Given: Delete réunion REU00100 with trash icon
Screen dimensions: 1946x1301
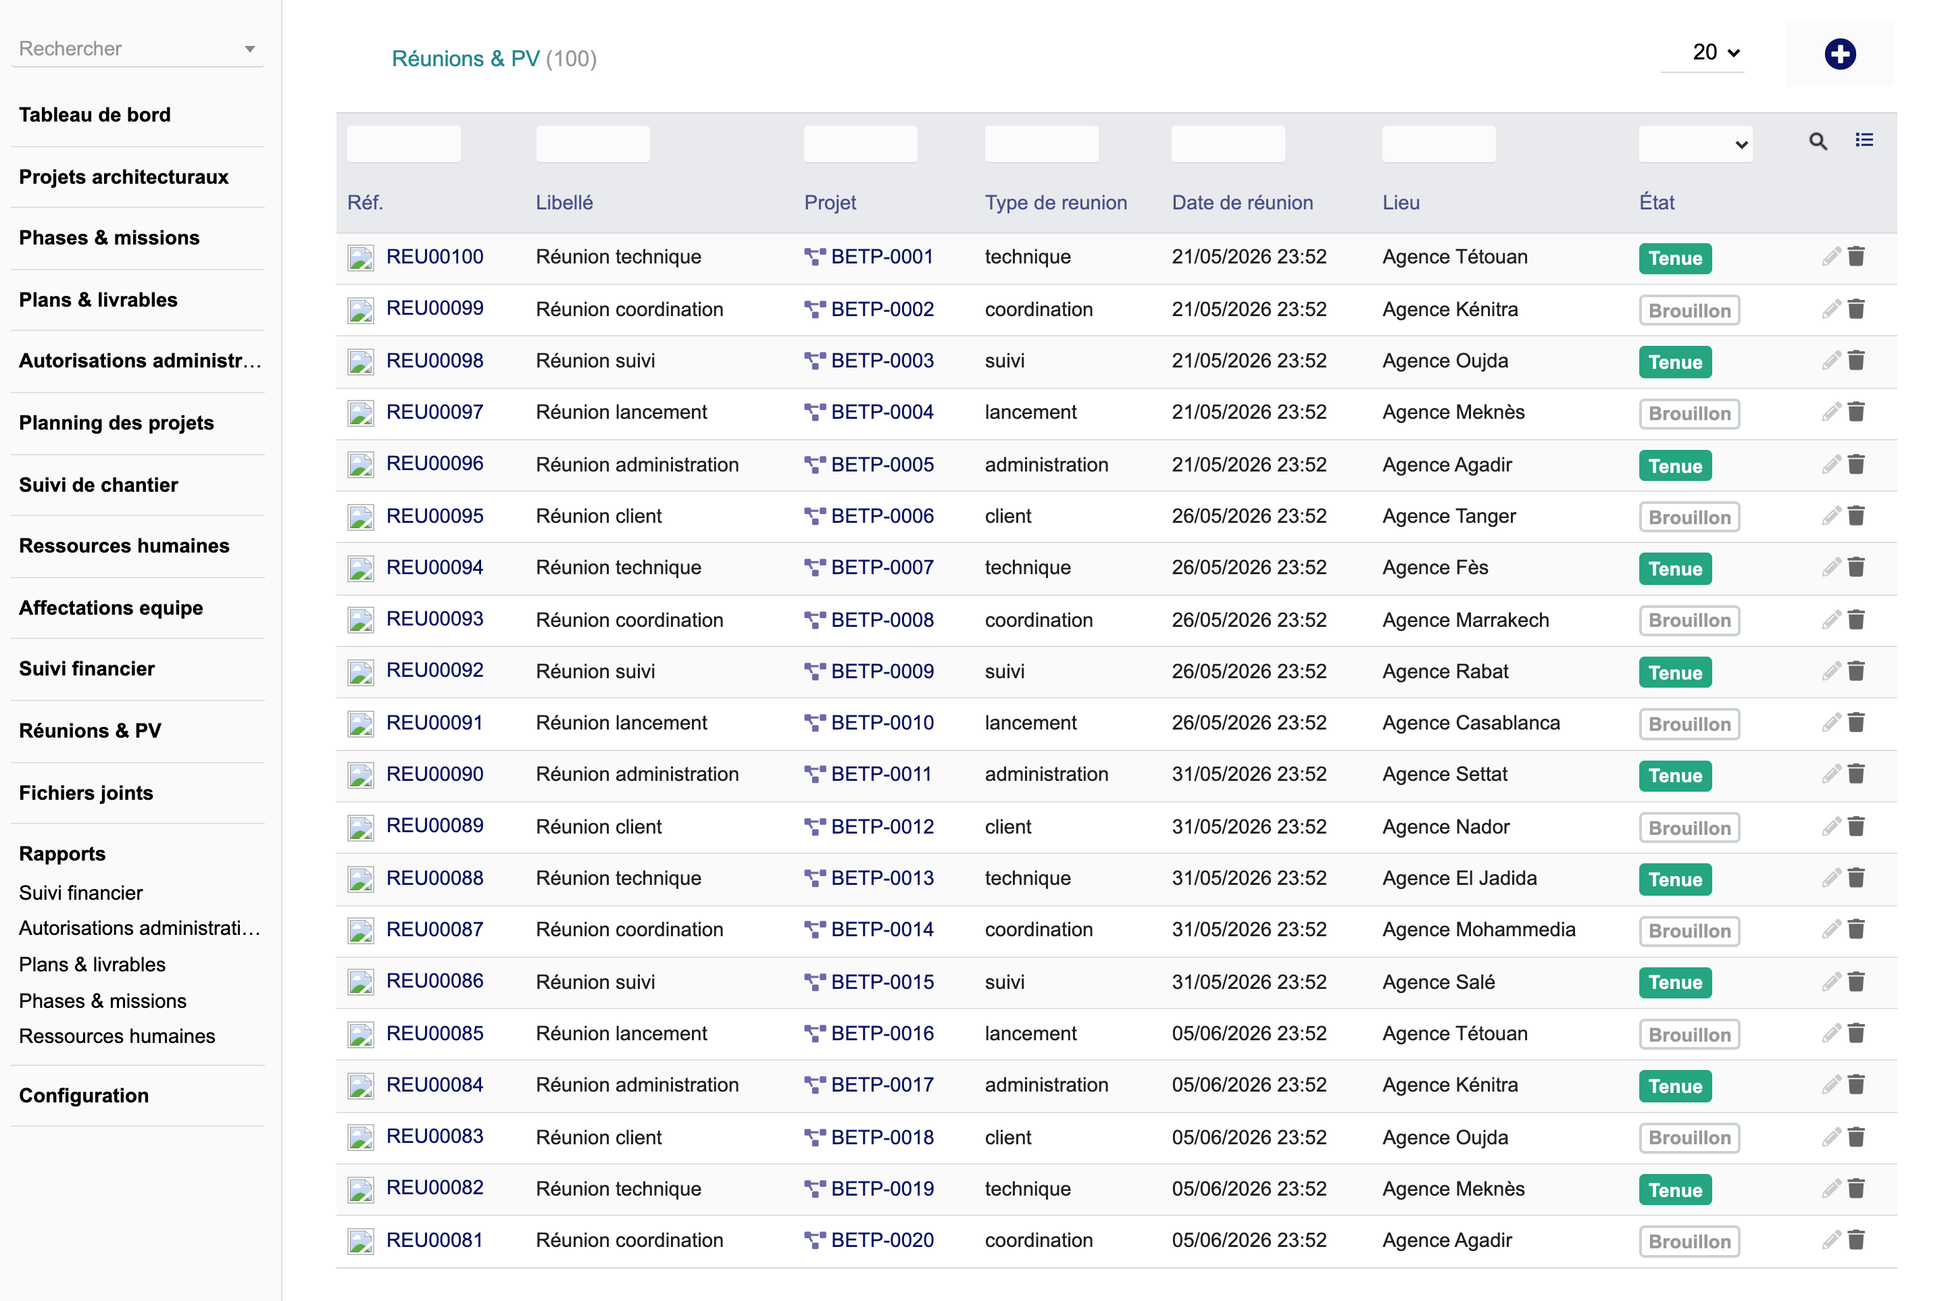Looking at the screenshot, I should click(x=1856, y=257).
